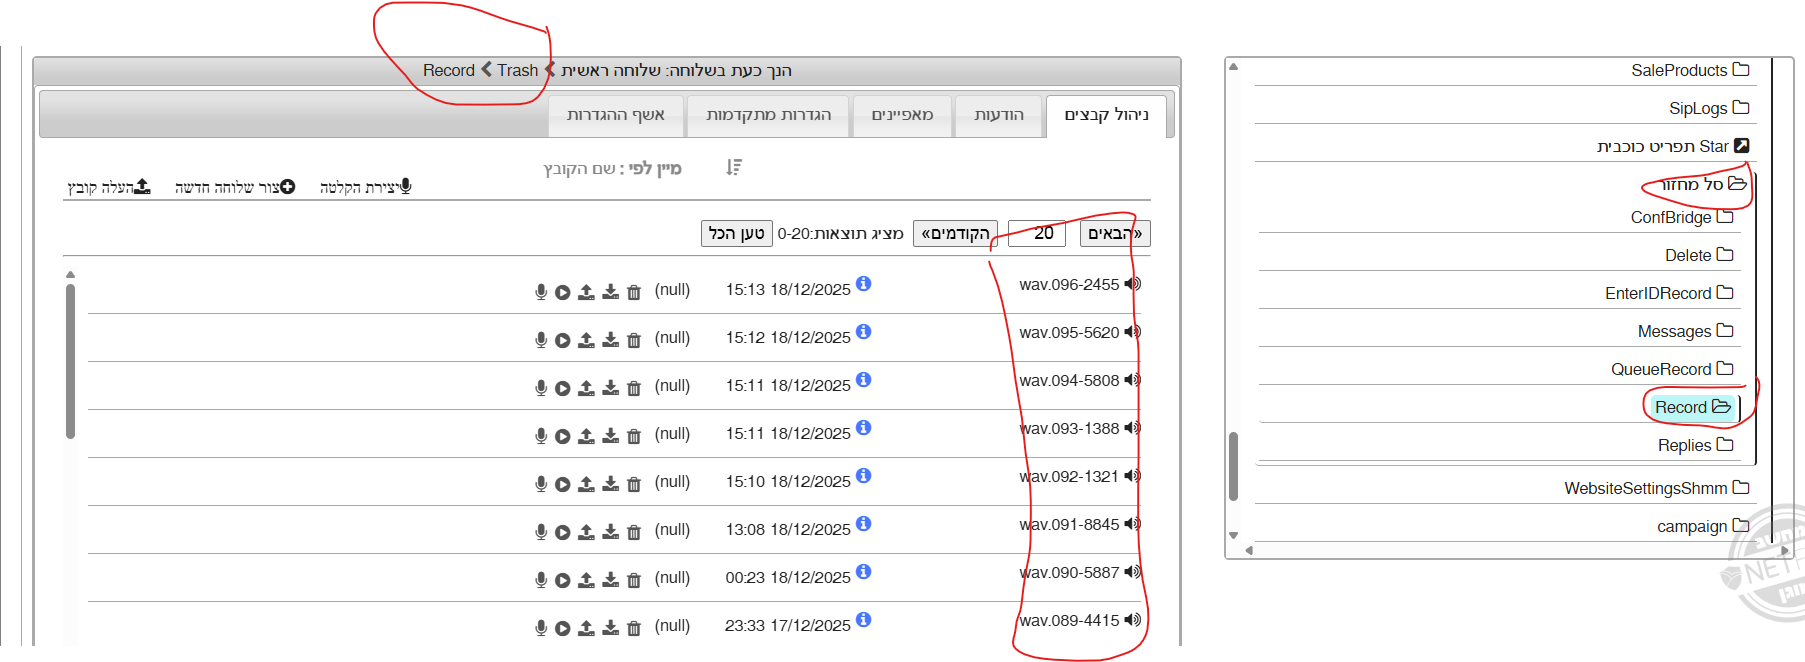This screenshot has width=1805, height=662.
Task: Click the sort order icon beside מיין לפי
Action: pyautogui.click(x=734, y=168)
